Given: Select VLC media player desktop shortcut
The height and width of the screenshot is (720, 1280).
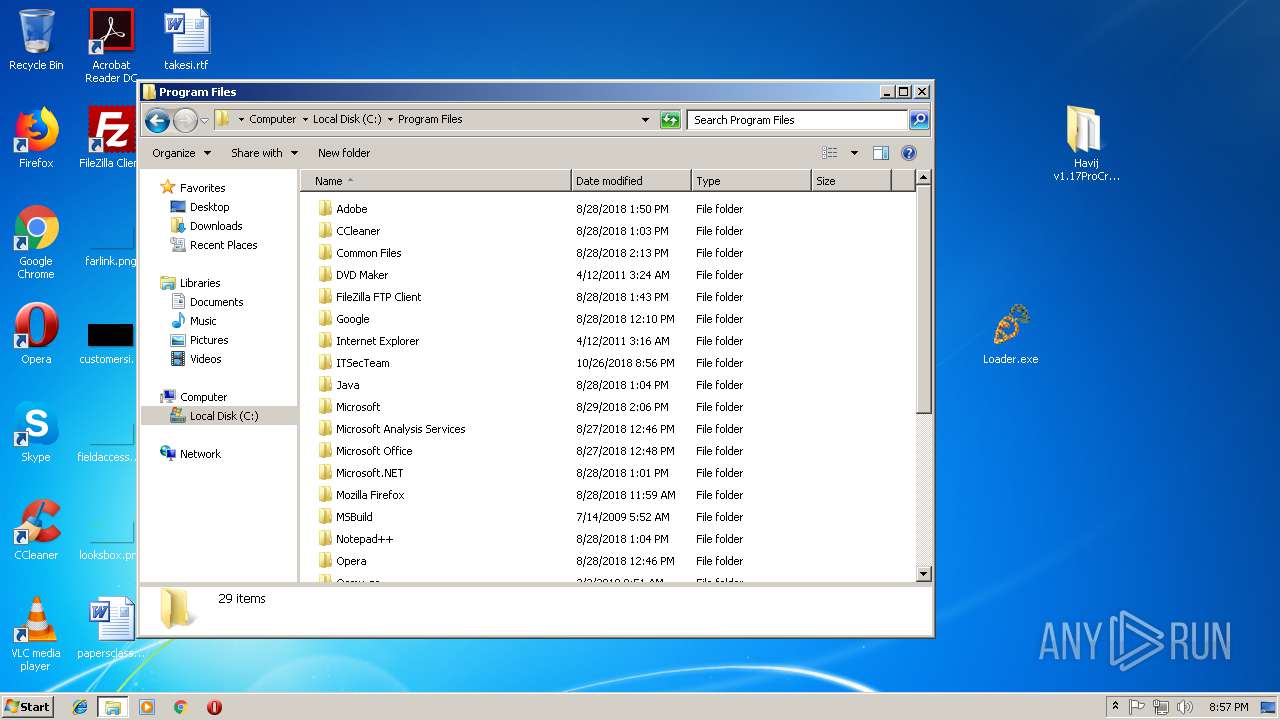Looking at the screenshot, I should point(36,635).
